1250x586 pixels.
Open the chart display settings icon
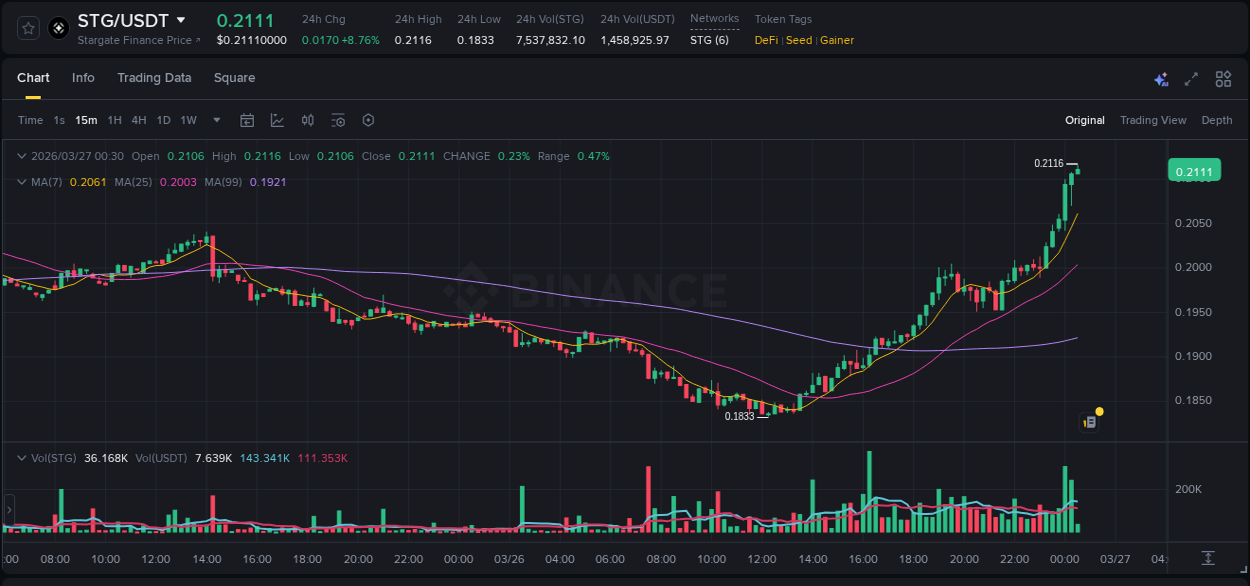(x=338, y=120)
